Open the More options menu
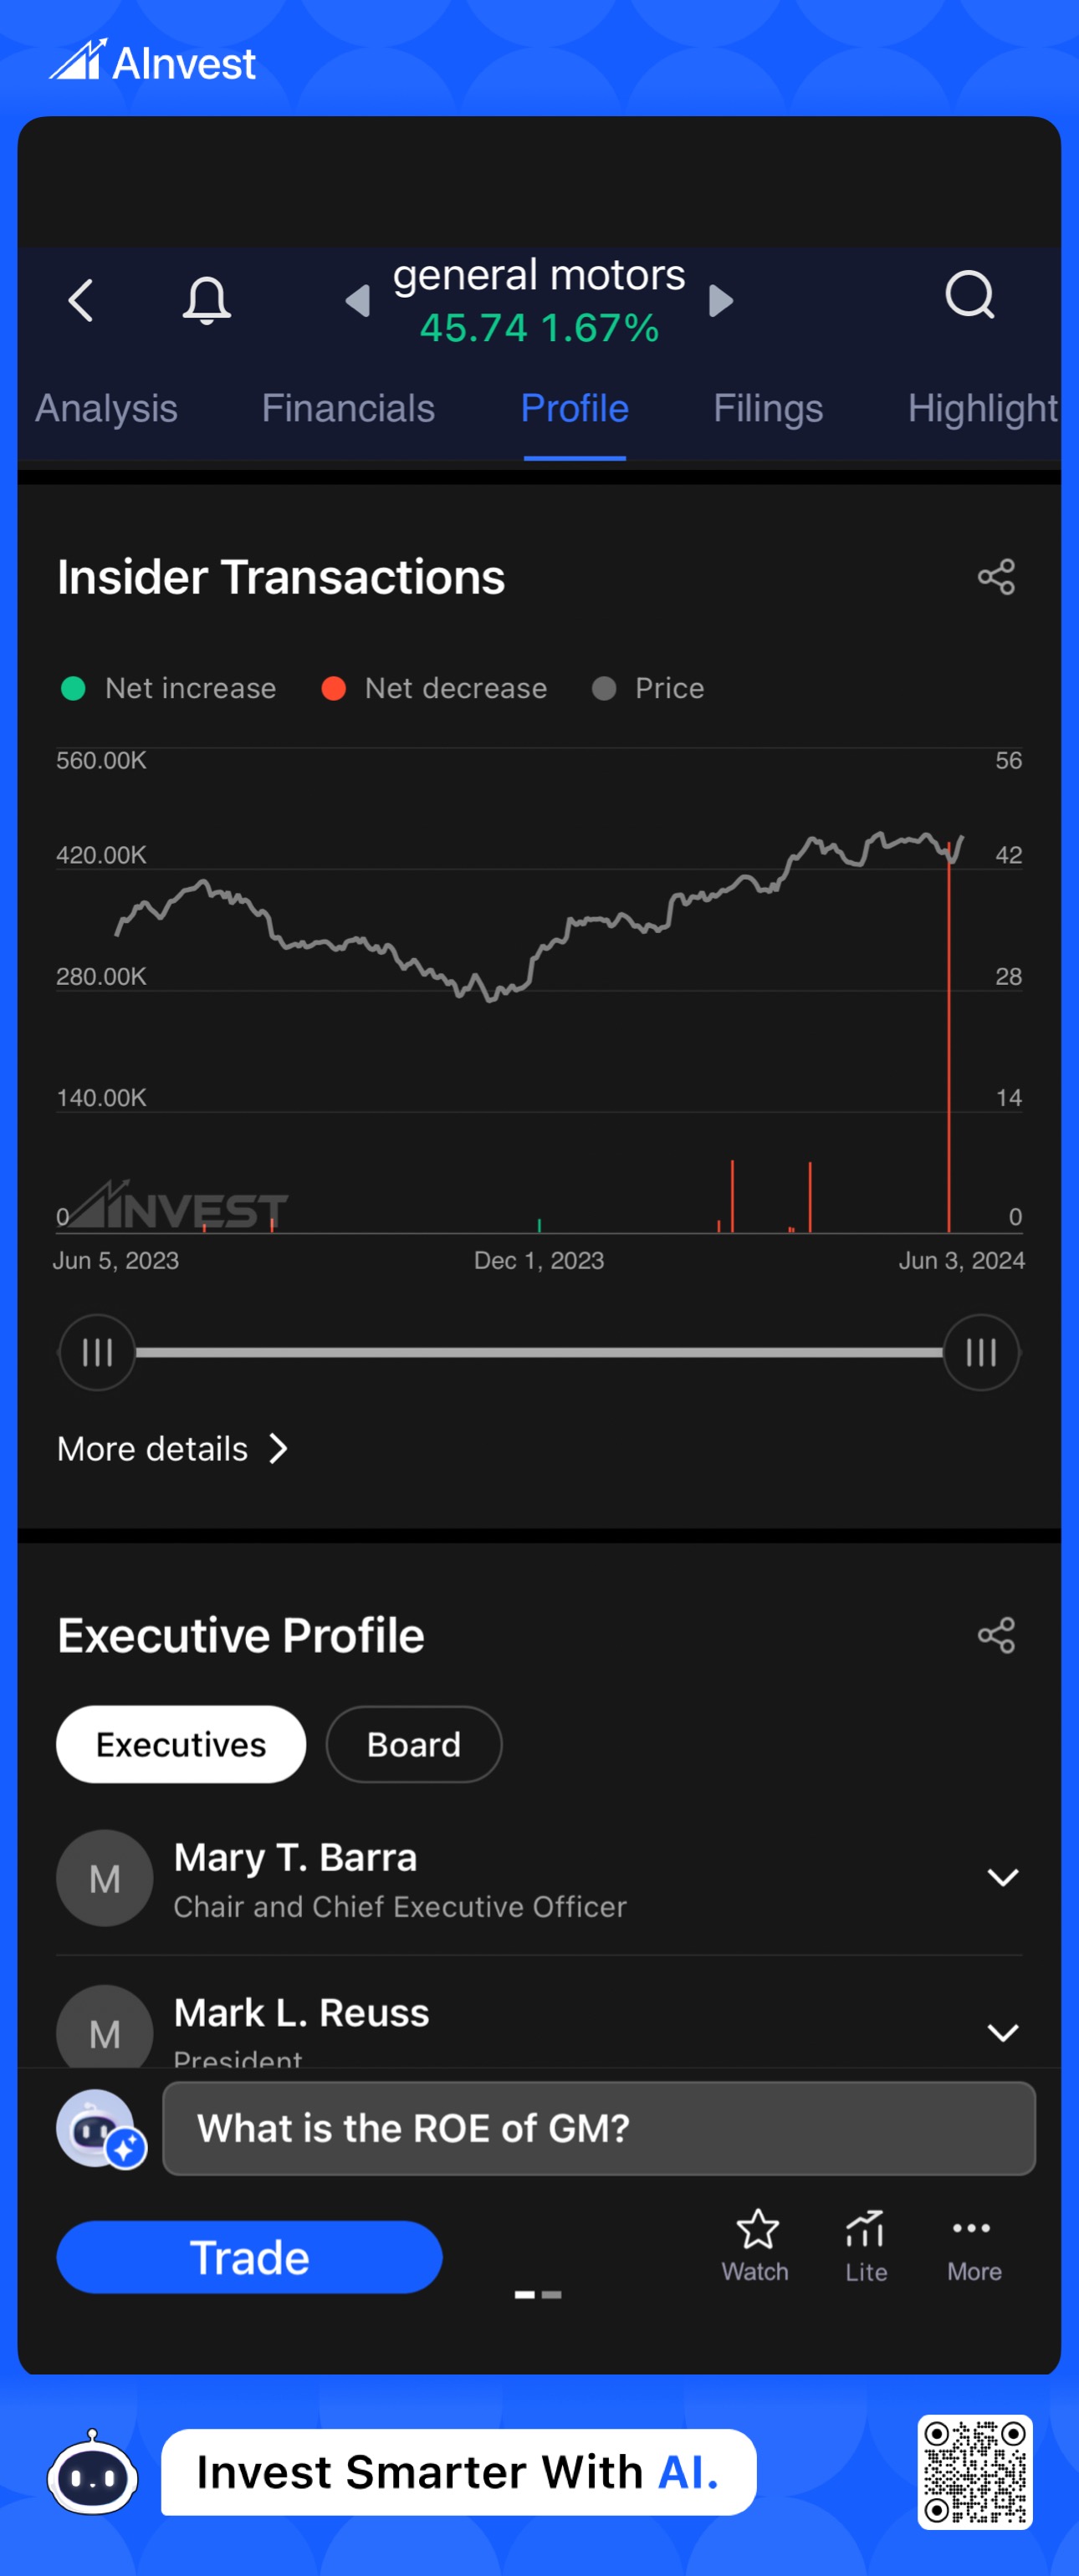The width and height of the screenshot is (1079, 2576). (973, 2245)
